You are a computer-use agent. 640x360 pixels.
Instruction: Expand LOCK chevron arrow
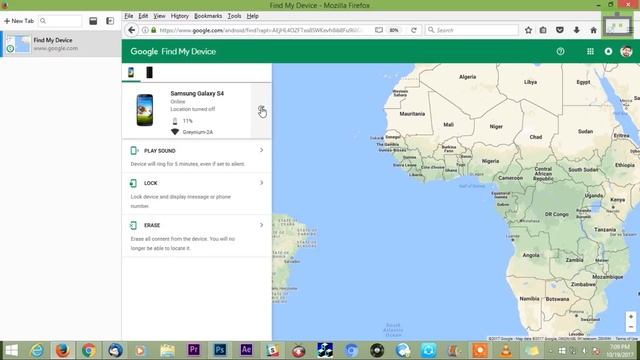coord(262,183)
